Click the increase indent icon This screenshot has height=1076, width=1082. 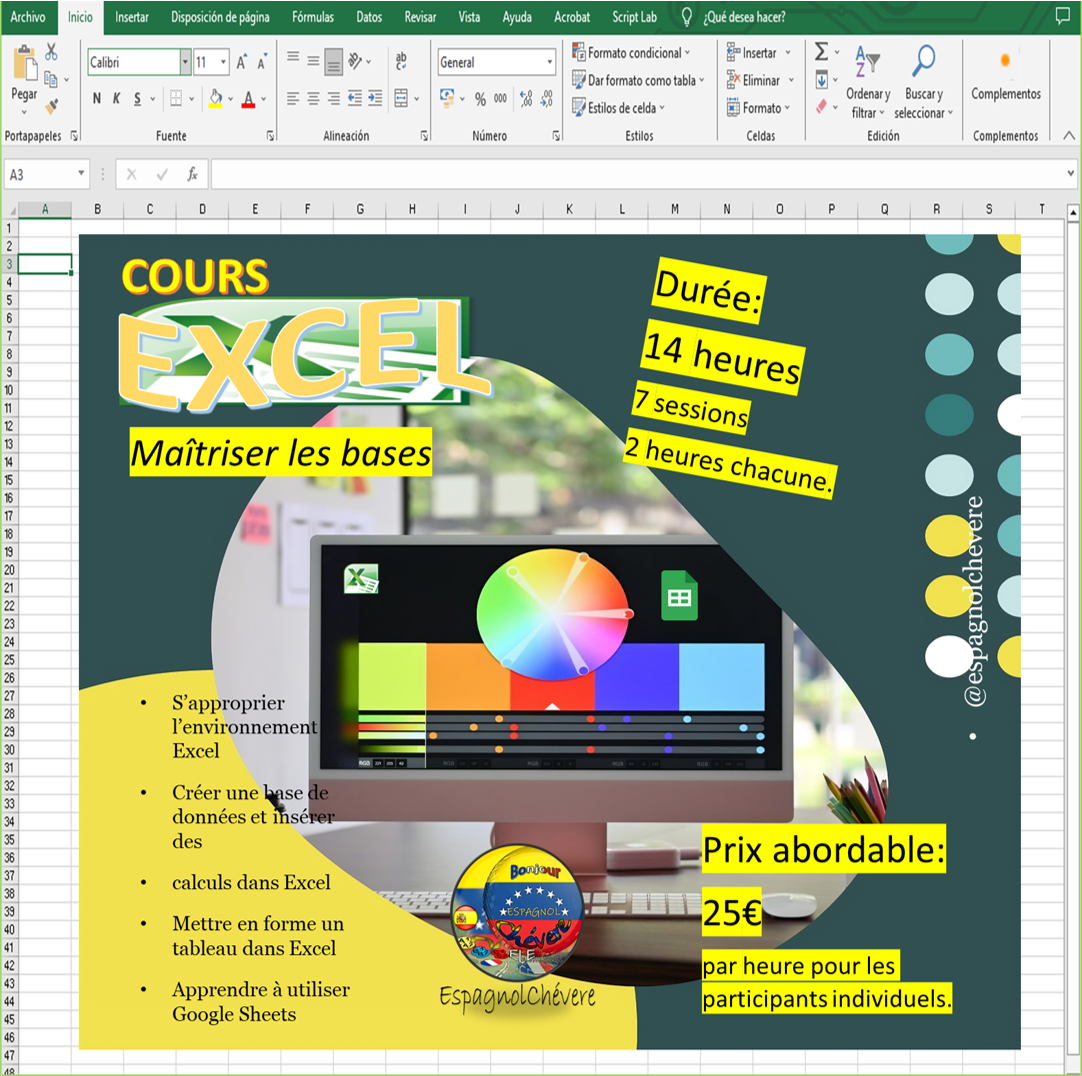click(375, 99)
